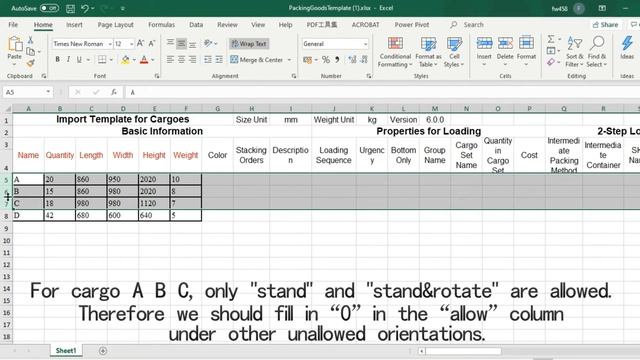This screenshot has height=360, width=640.
Task: Click the Undo icon
Action: pos(85,8)
